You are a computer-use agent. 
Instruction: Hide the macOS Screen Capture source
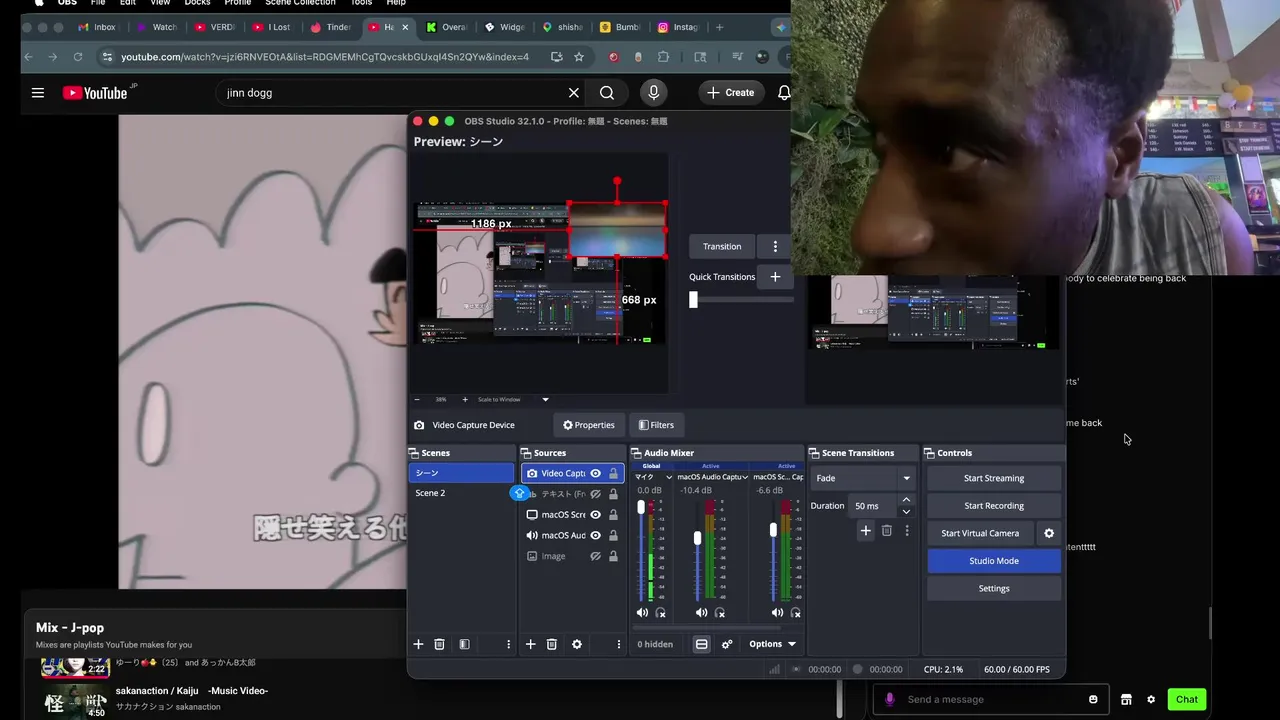tap(596, 515)
